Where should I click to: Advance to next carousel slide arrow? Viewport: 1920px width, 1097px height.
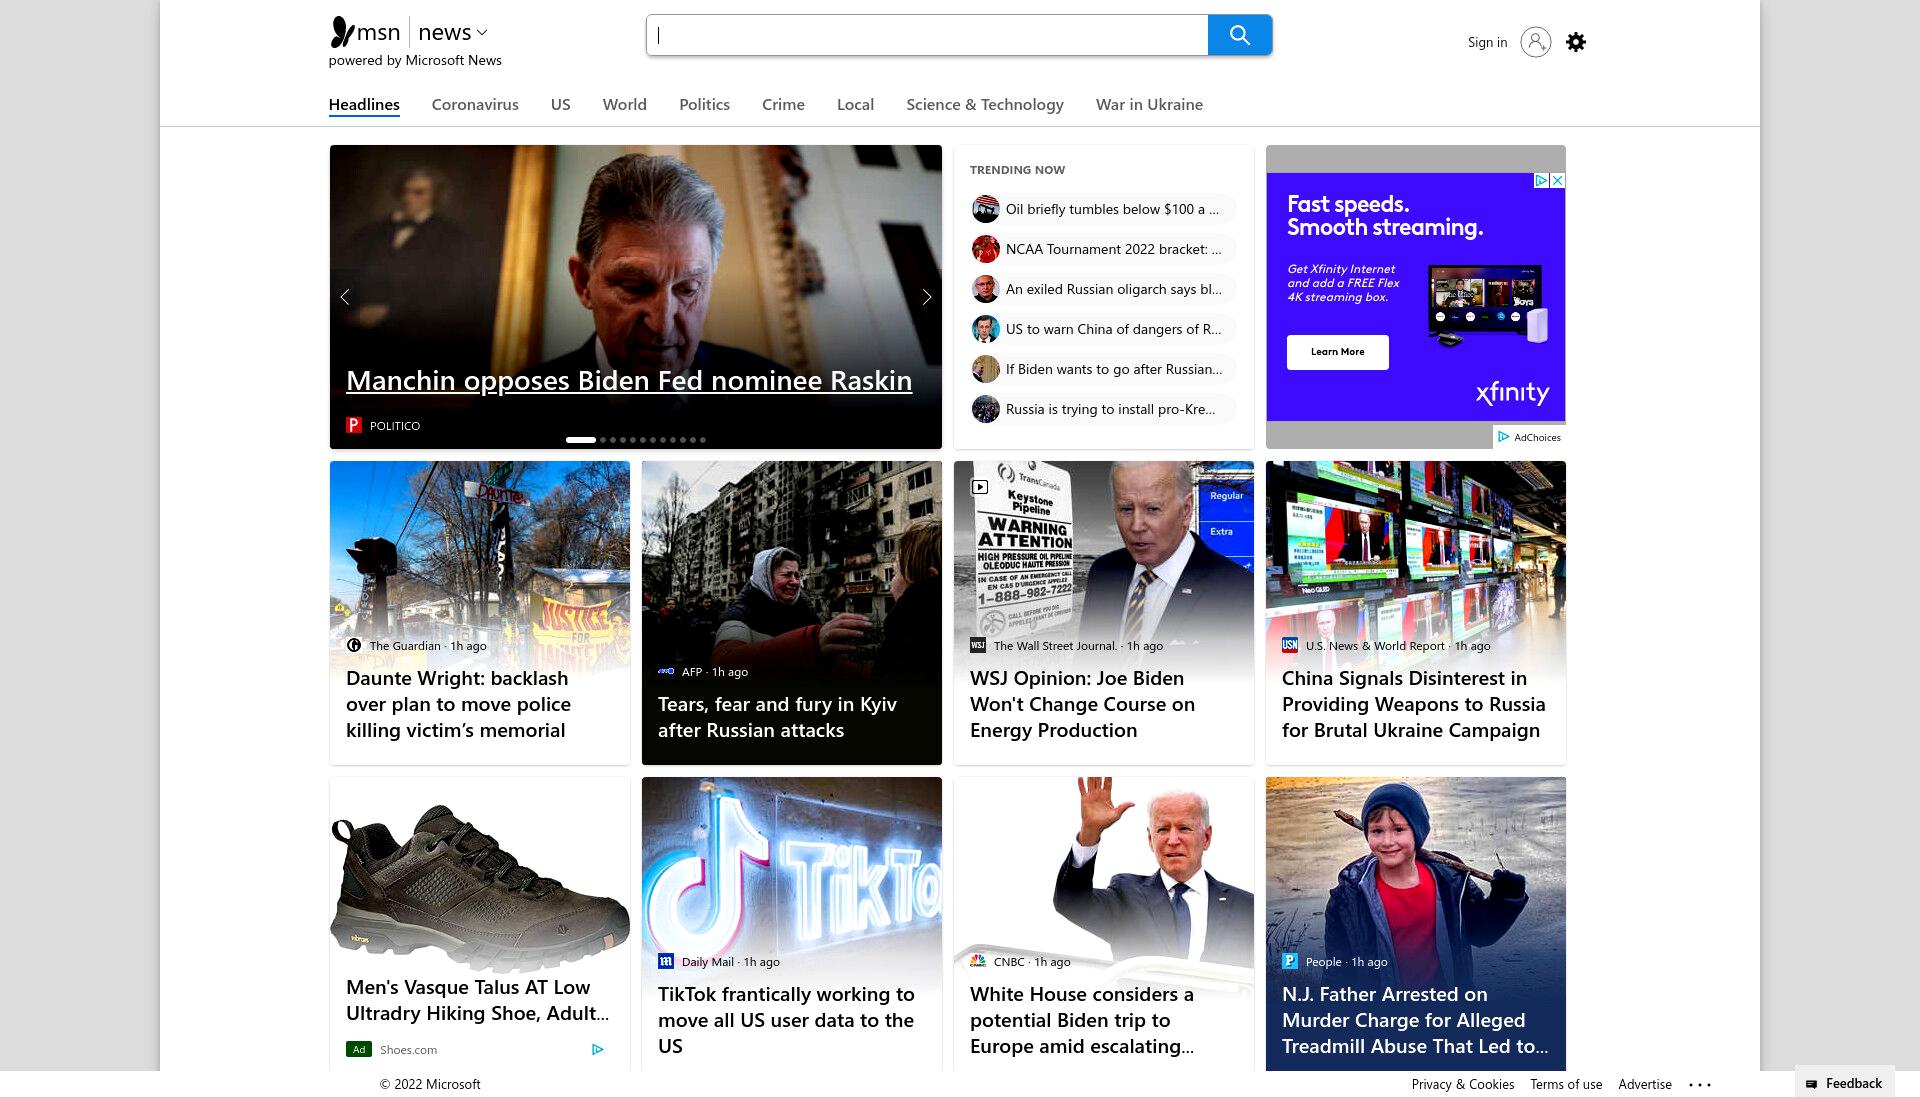pyautogui.click(x=927, y=297)
